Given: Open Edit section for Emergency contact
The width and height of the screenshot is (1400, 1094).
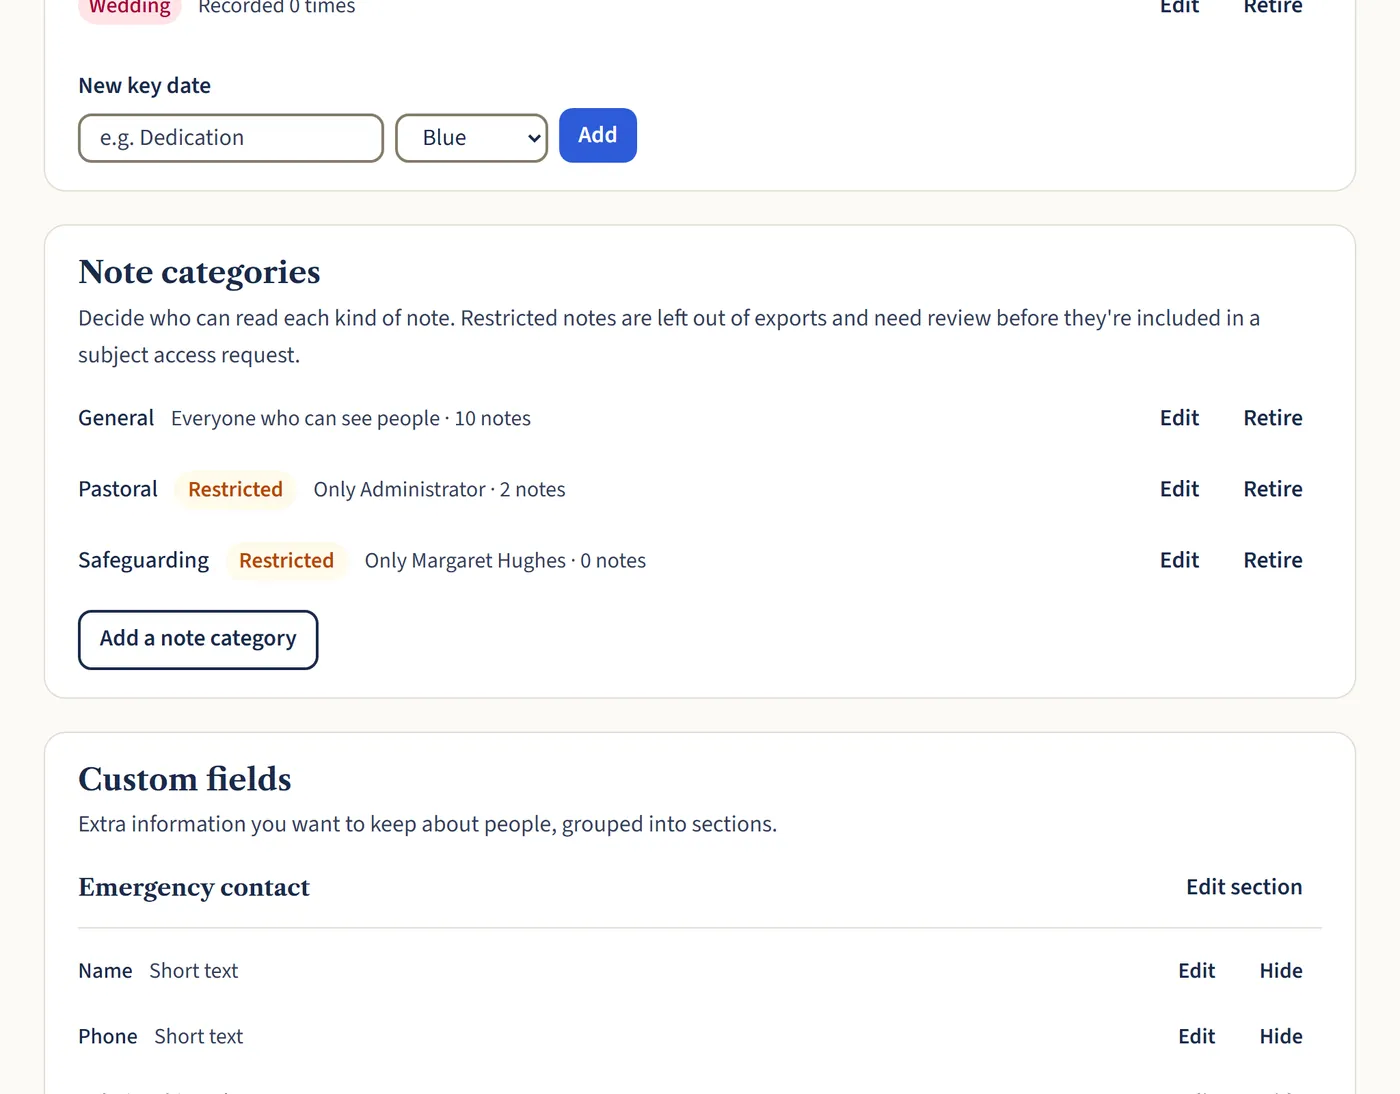Looking at the screenshot, I should 1244,887.
